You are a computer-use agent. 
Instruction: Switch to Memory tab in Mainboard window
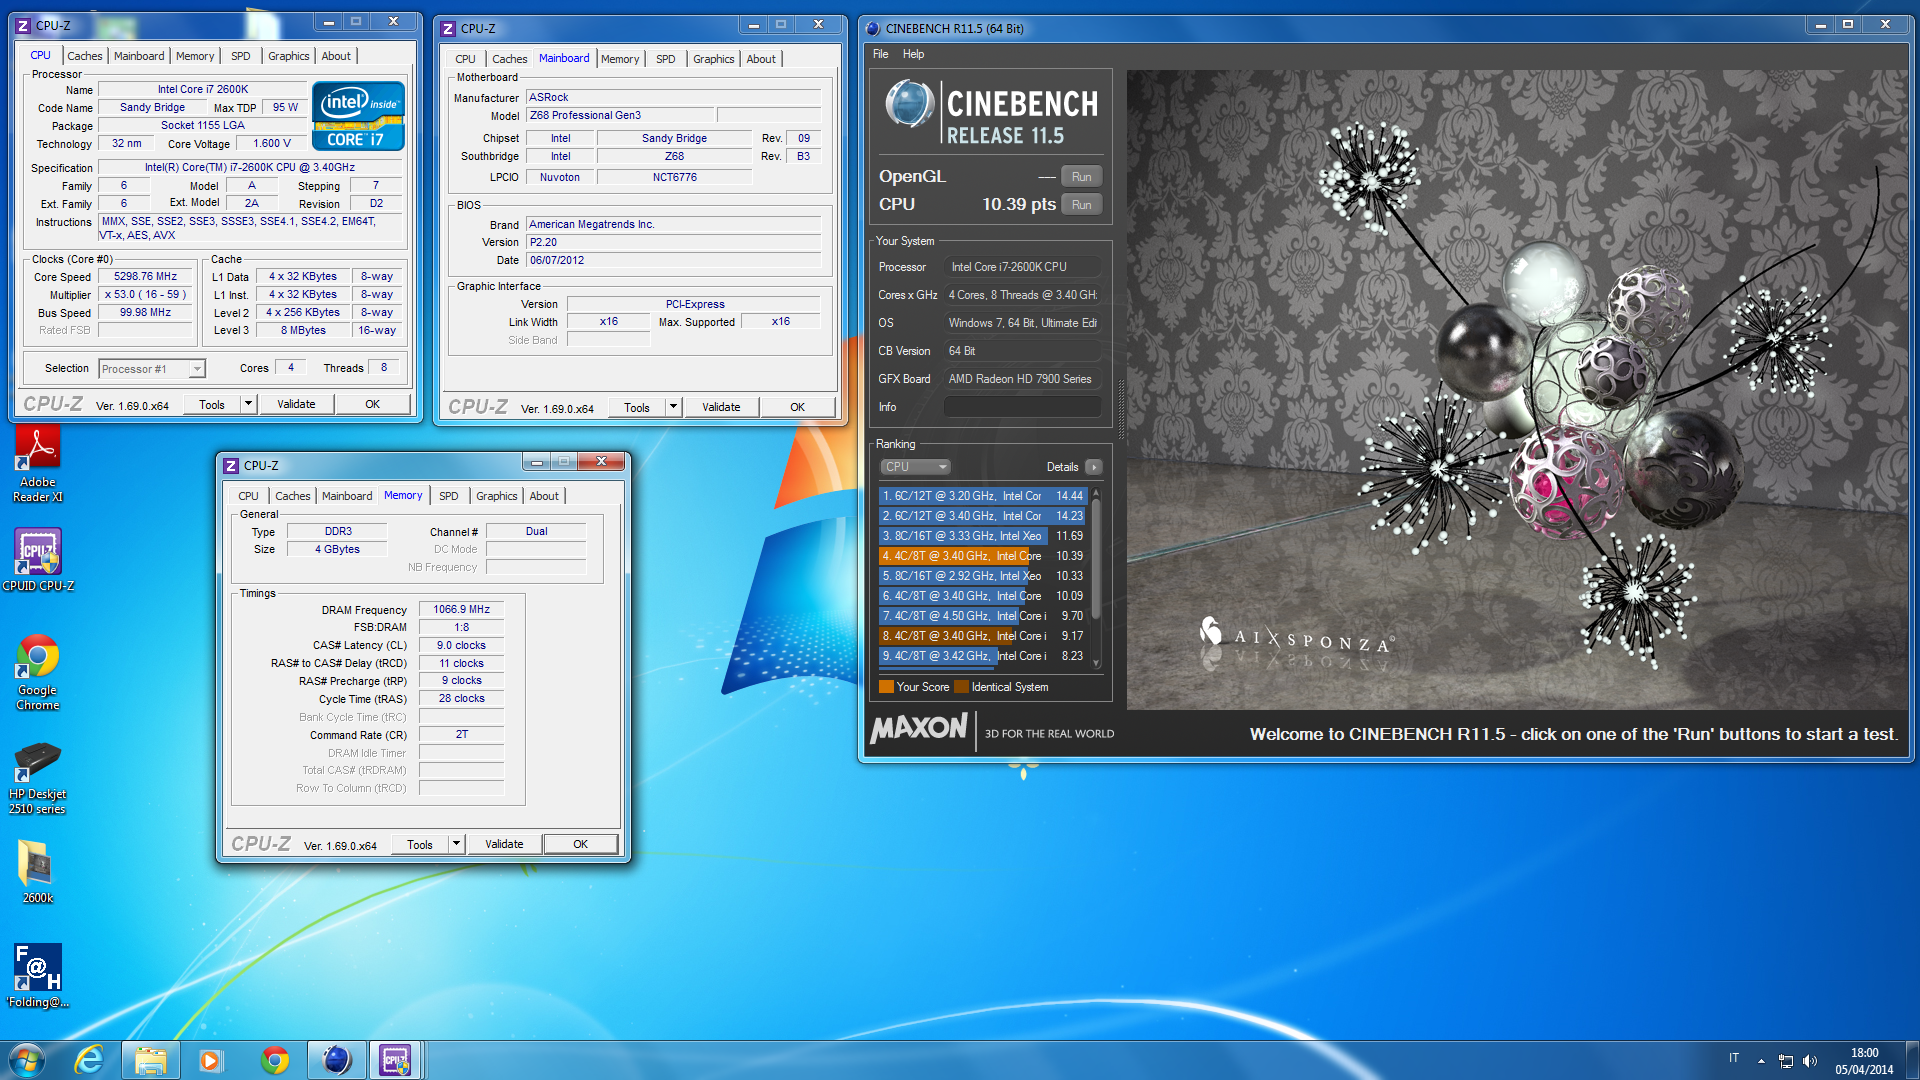coord(619,59)
